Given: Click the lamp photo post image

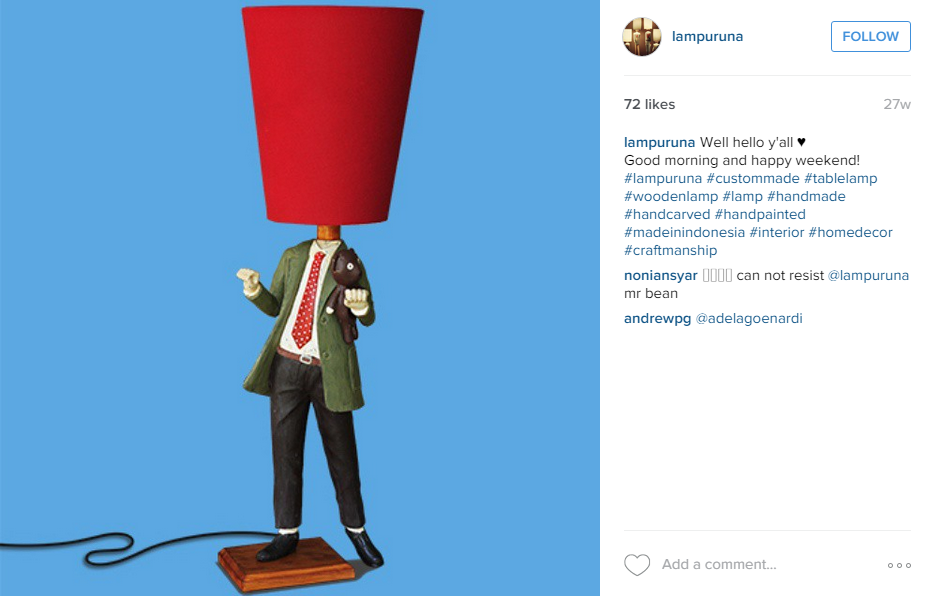Looking at the screenshot, I should point(300,298).
